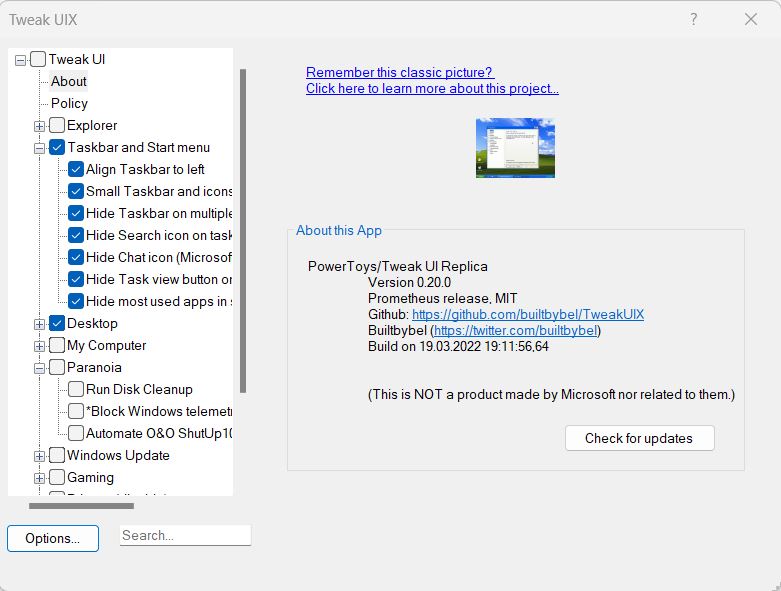Collapse the Paranoia tree node
Viewport: 781px width, 591px height.
(x=39, y=368)
